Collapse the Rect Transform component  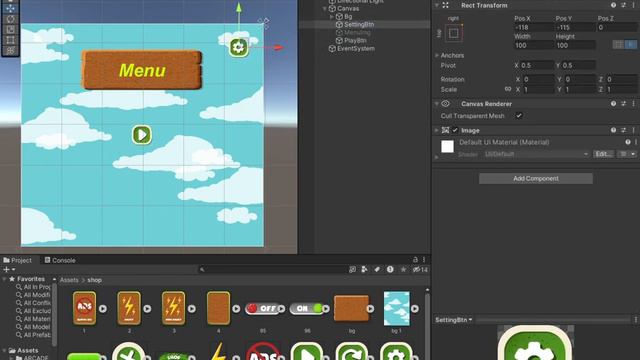tap(437, 5)
